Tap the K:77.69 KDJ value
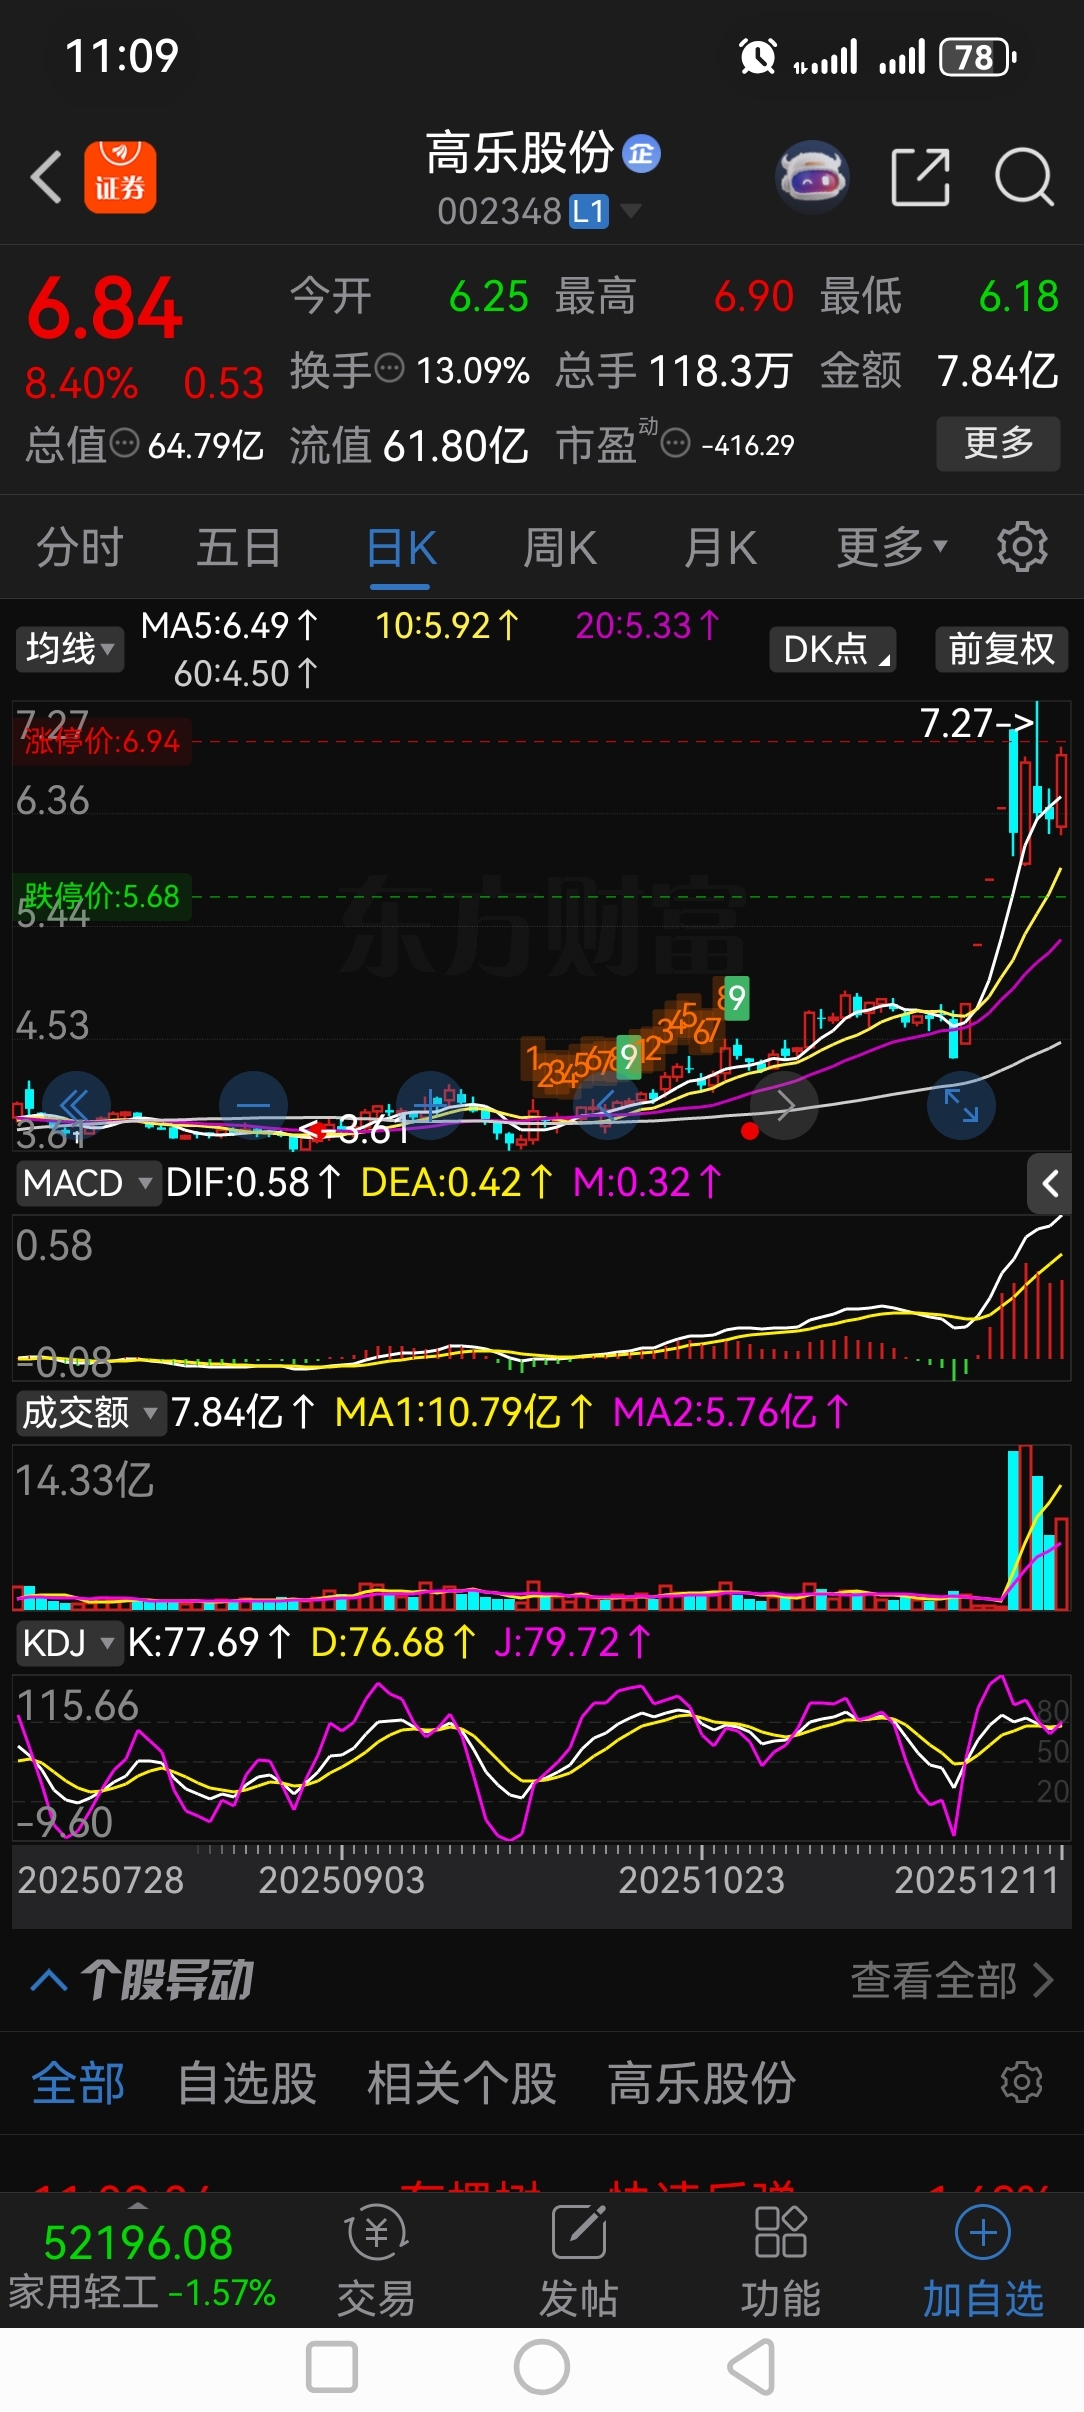This screenshot has height=2412, width=1084. click(209, 1643)
